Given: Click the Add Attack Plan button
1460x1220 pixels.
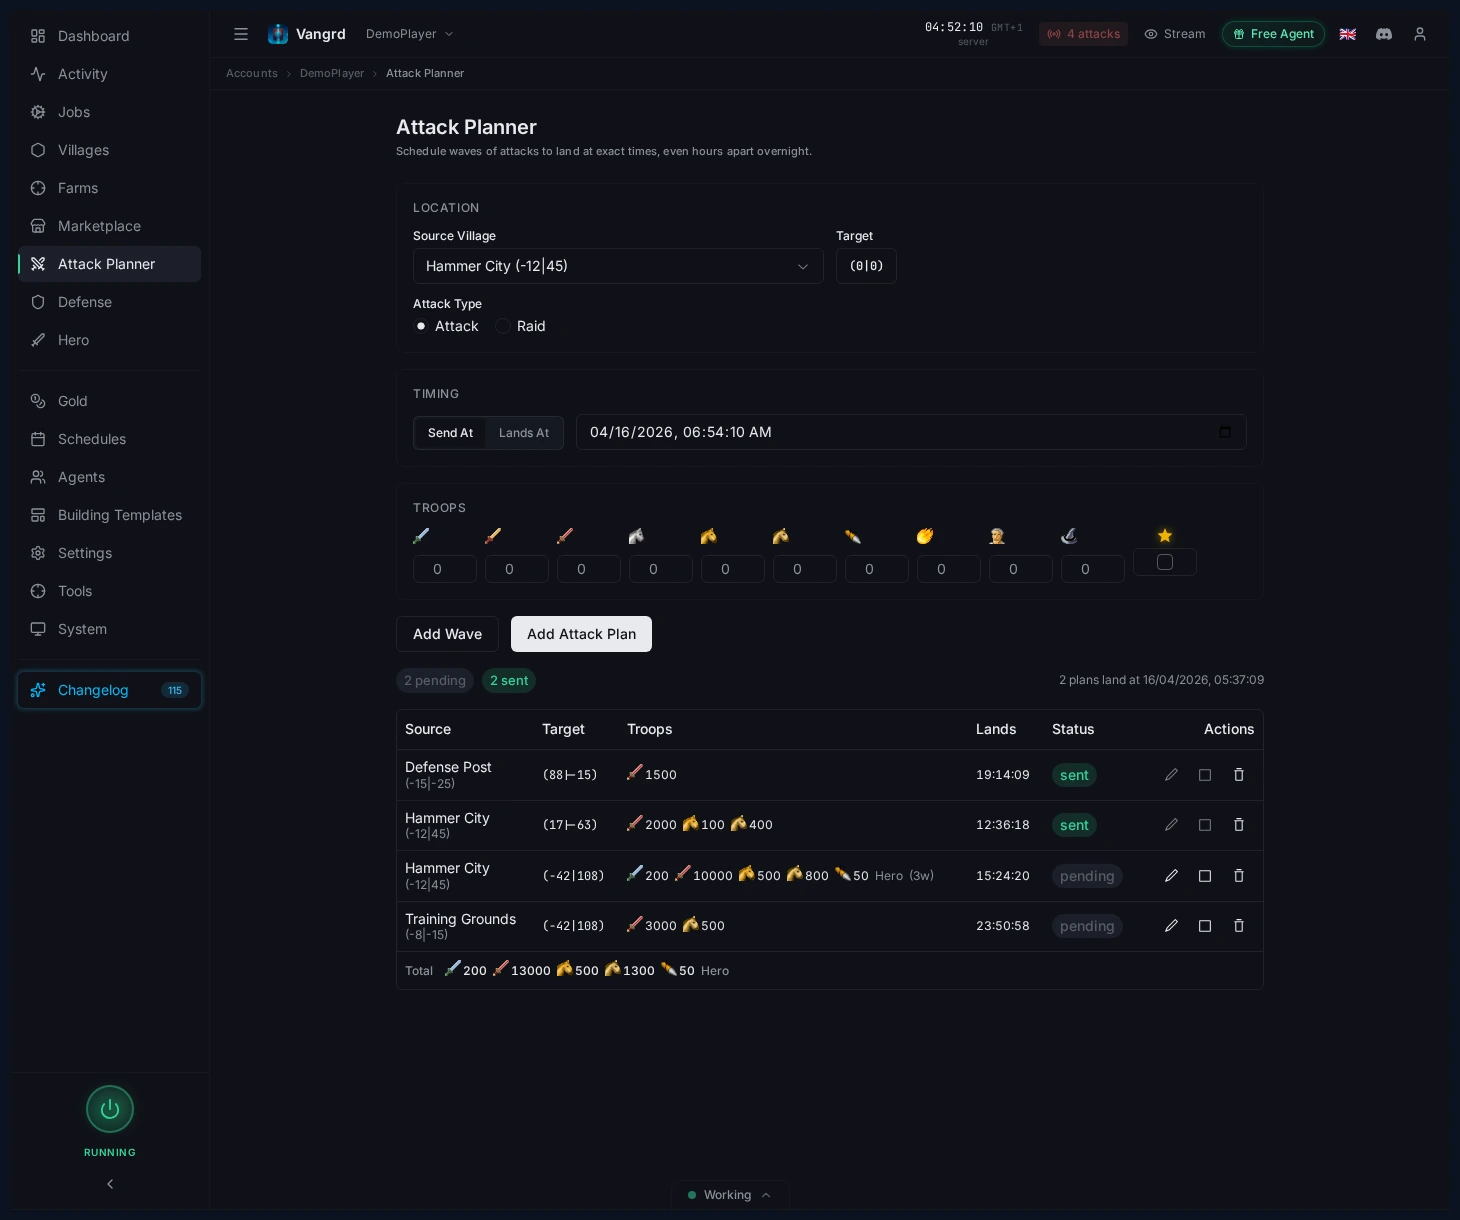Looking at the screenshot, I should click(581, 634).
